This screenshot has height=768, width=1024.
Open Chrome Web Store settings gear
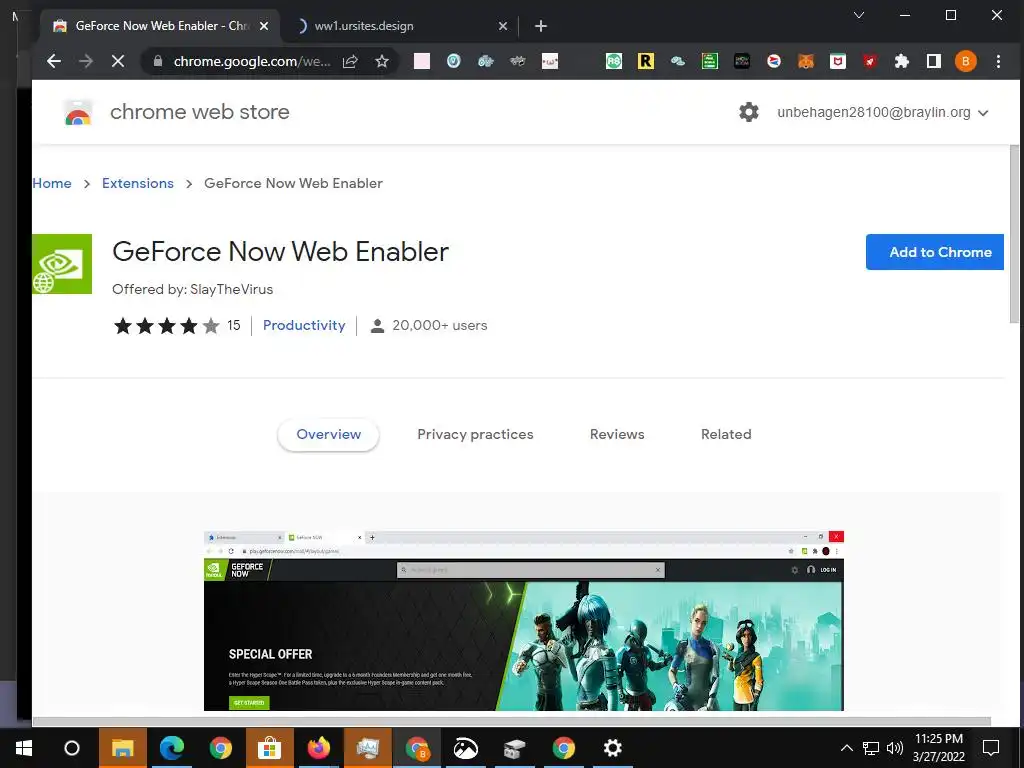(748, 112)
